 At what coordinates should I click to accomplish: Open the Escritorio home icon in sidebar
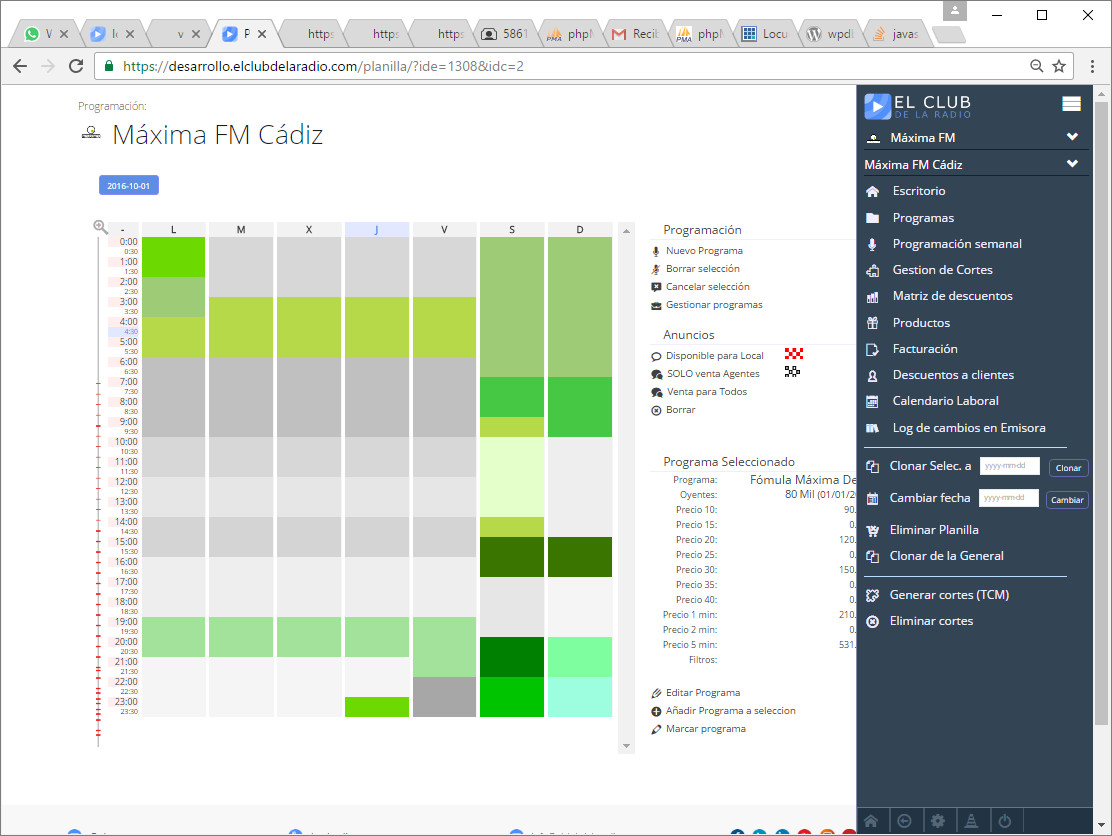(x=872, y=191)
